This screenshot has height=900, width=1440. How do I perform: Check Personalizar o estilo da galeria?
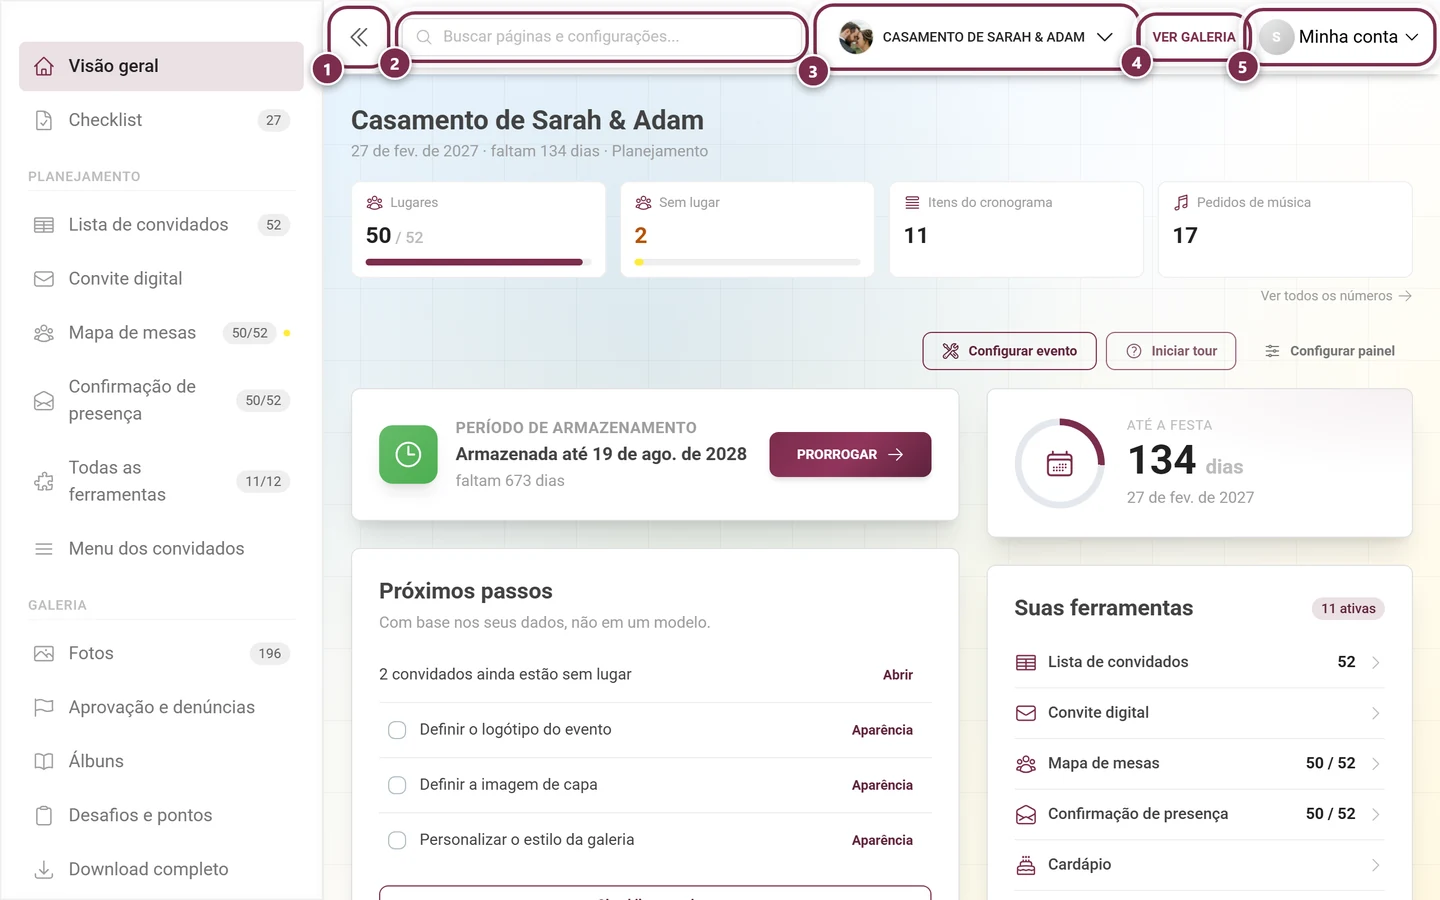(x=397, y=840)
